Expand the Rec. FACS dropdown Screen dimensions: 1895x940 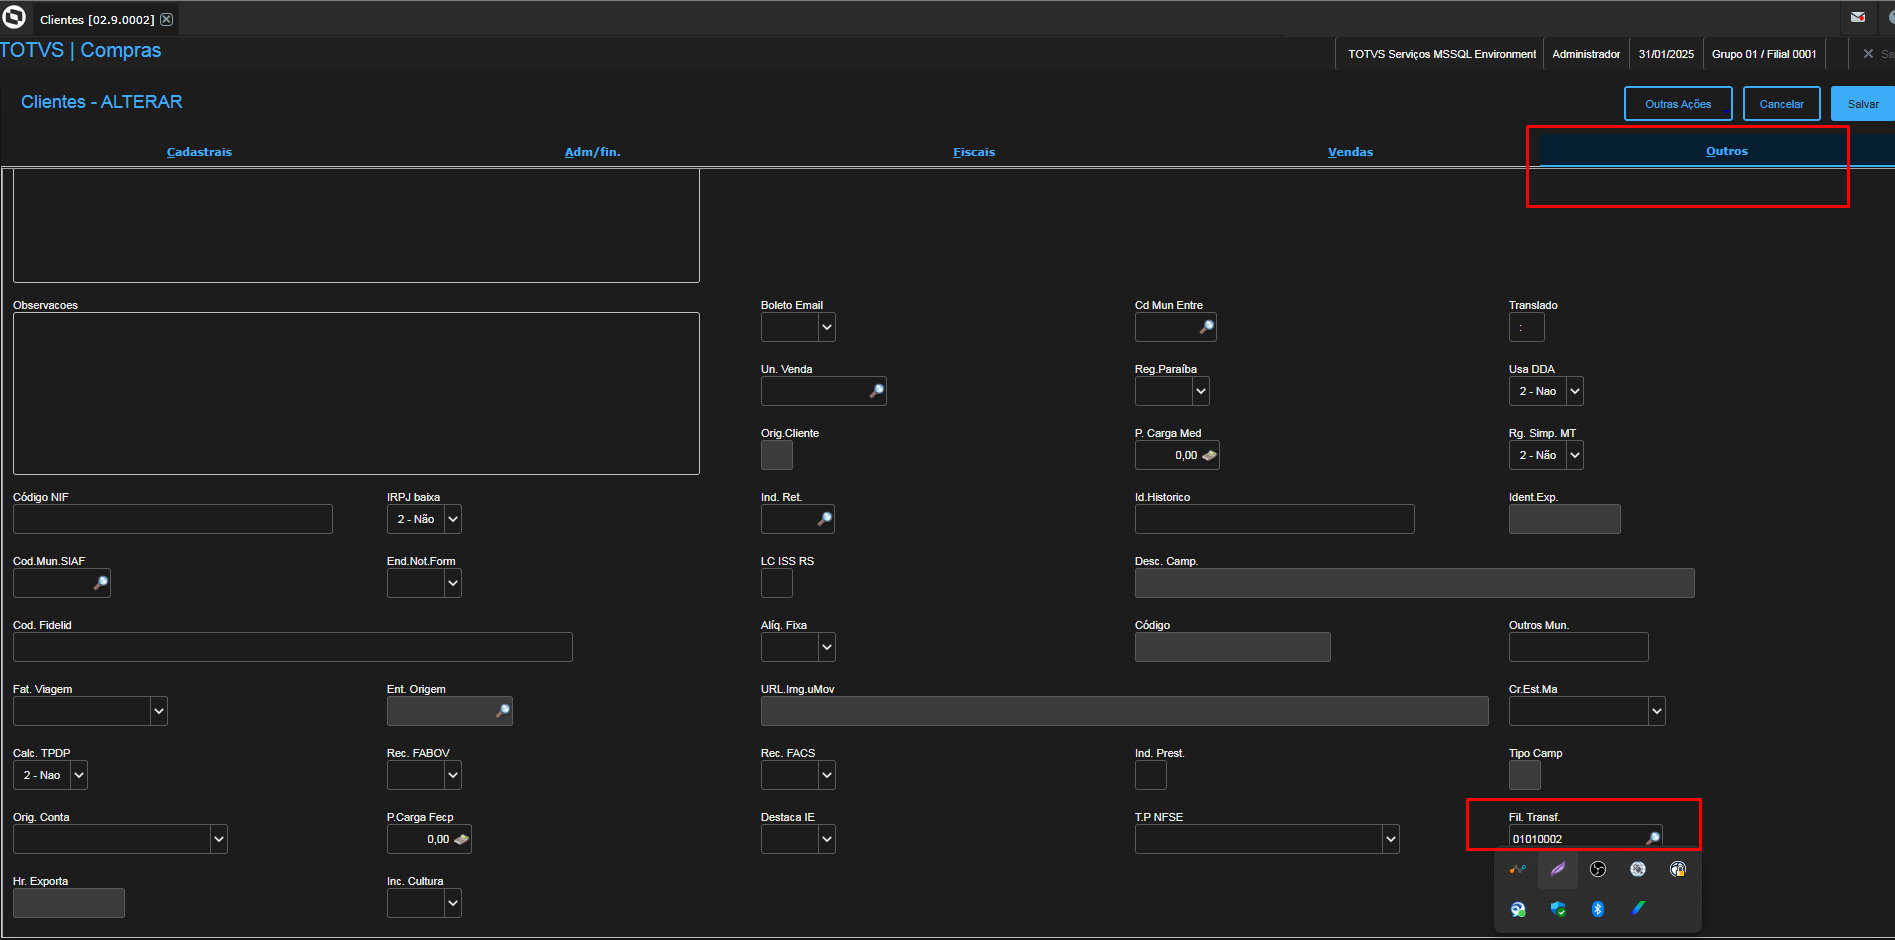827,775
